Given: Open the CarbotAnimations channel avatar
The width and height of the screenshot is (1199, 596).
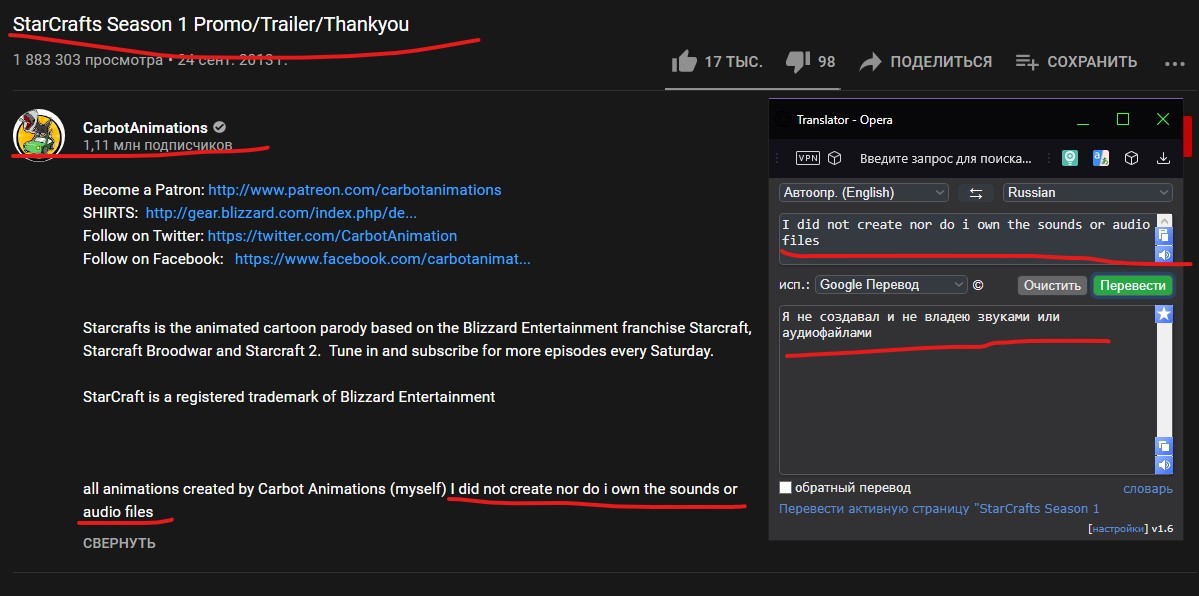Looking at the screenshot, I should pyautogui.click(x=39, y=135).
